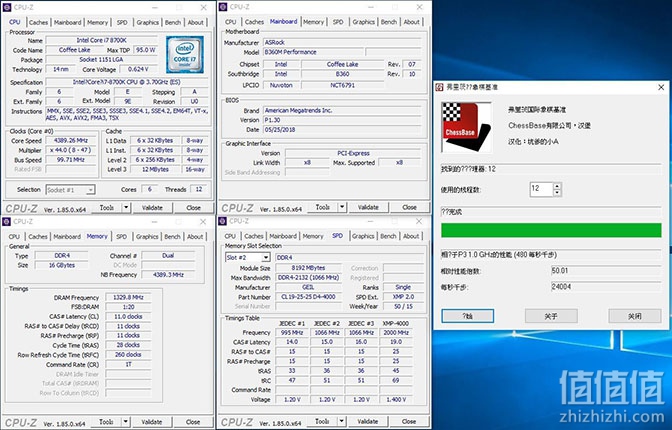Expand the Tools arrow in the SPD window

(342, 421)
